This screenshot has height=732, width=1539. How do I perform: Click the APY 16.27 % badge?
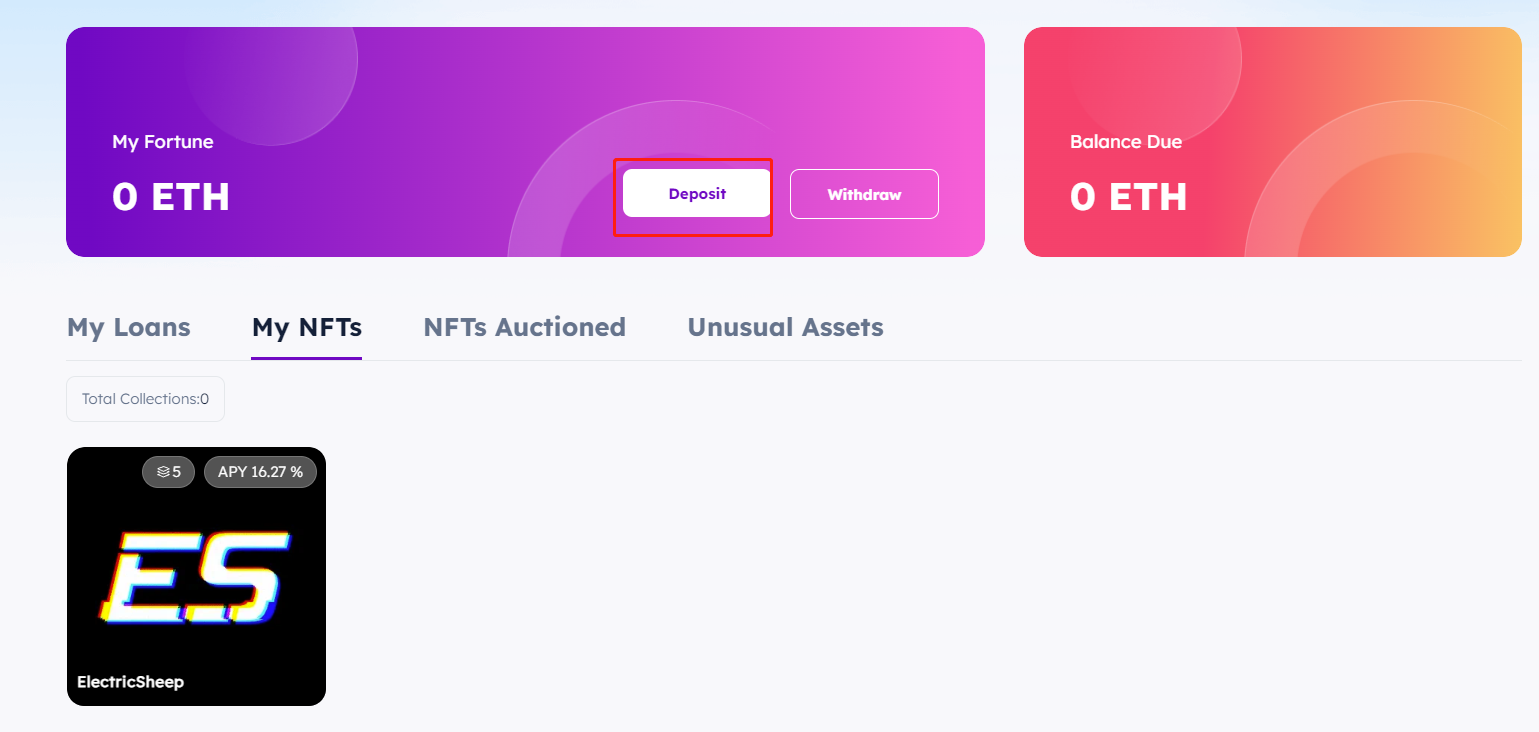click(260, 472)
